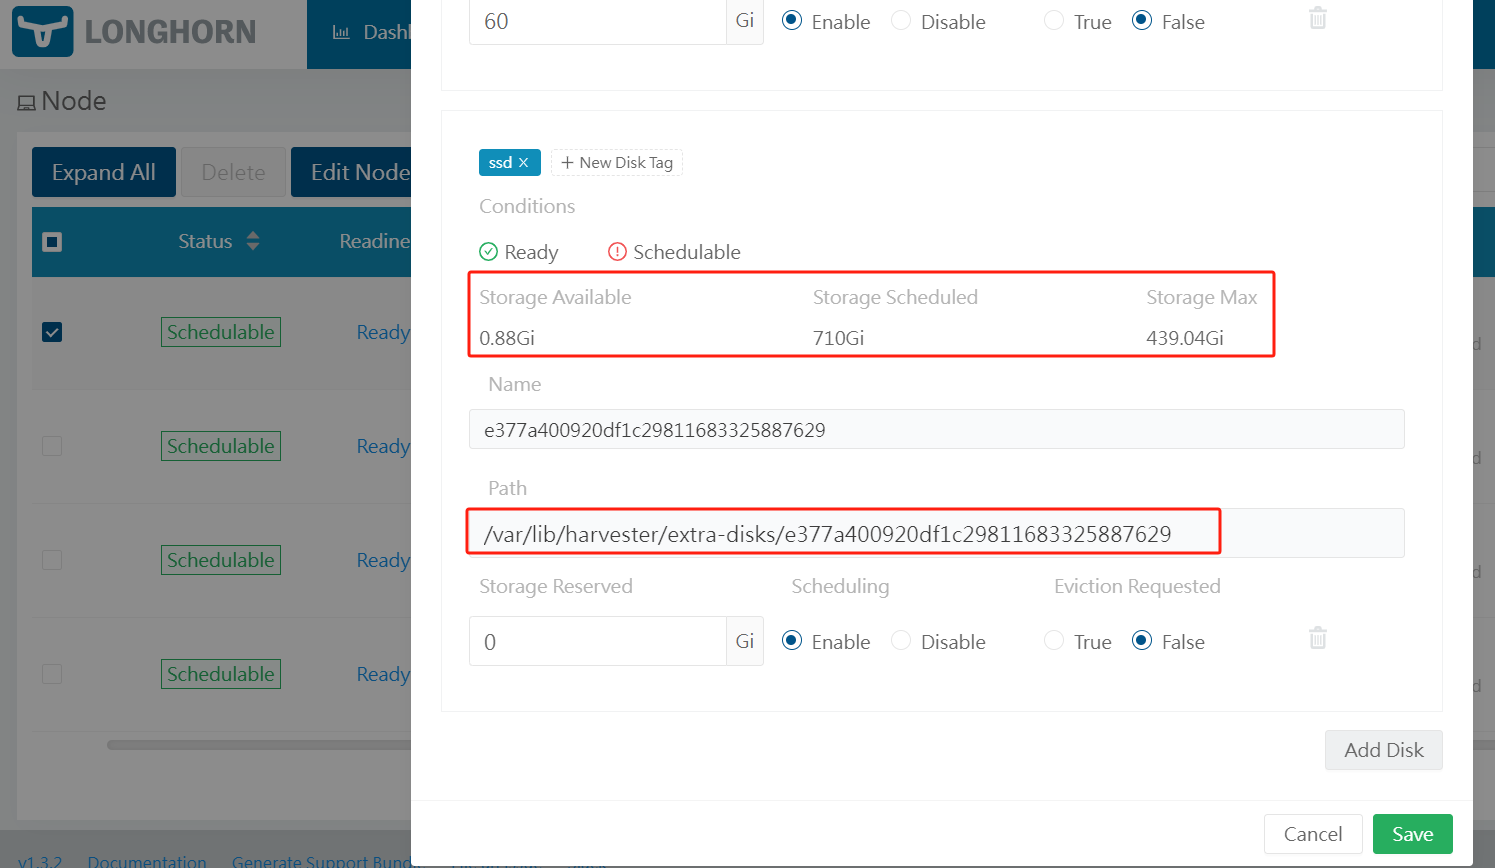Viewport: 1495px width, 868px height.
Task: Remove the ssd disk tag
Action: point(525,161)
